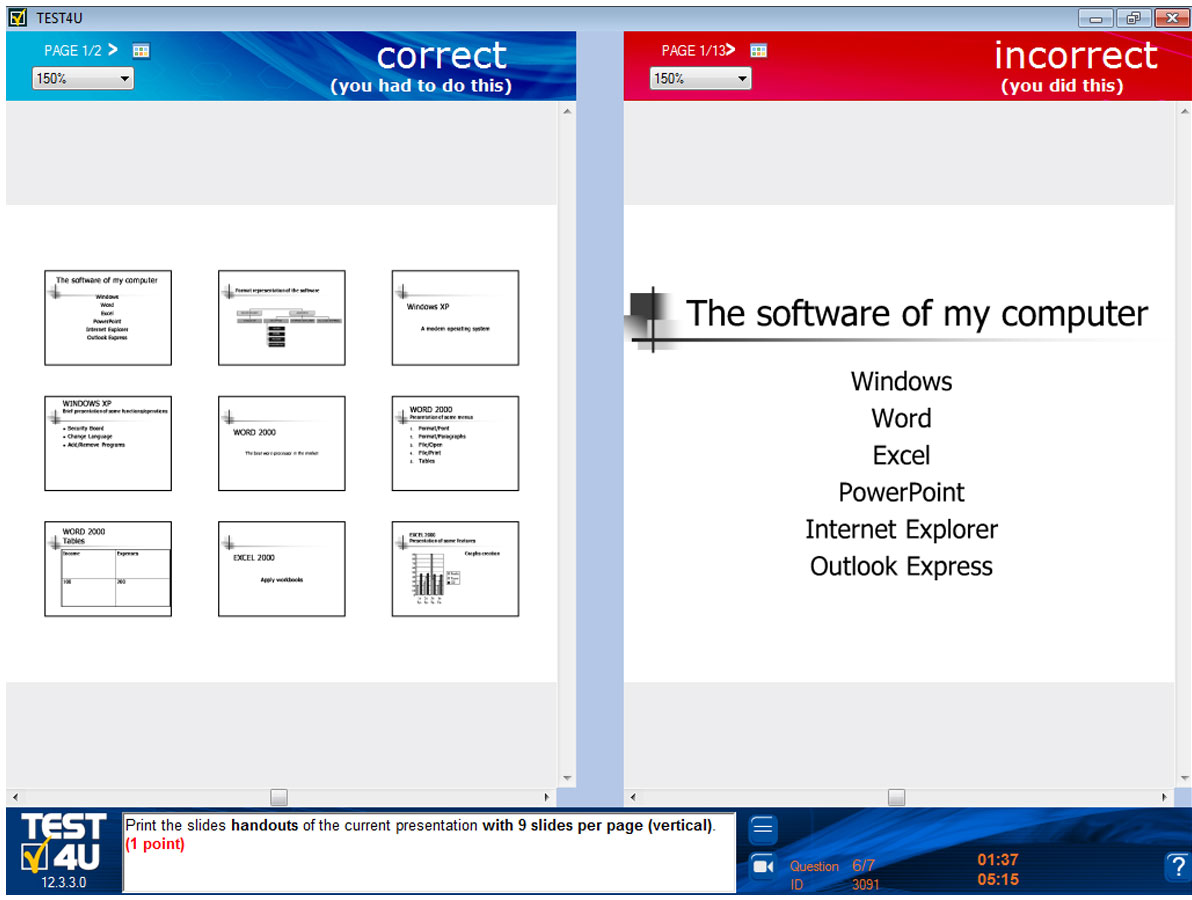Click the 'ID 3091' label
1192x900 pixels.
coord(835,885)
